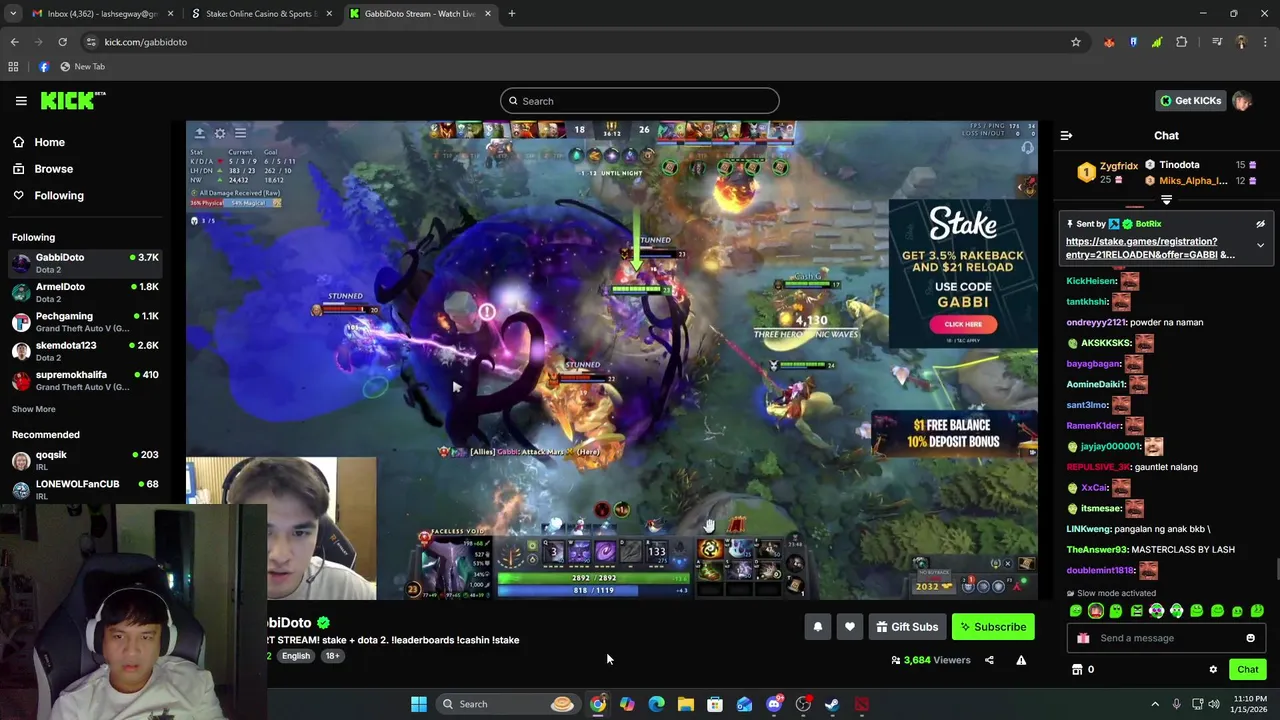Click the English language tag

[295, 656]
